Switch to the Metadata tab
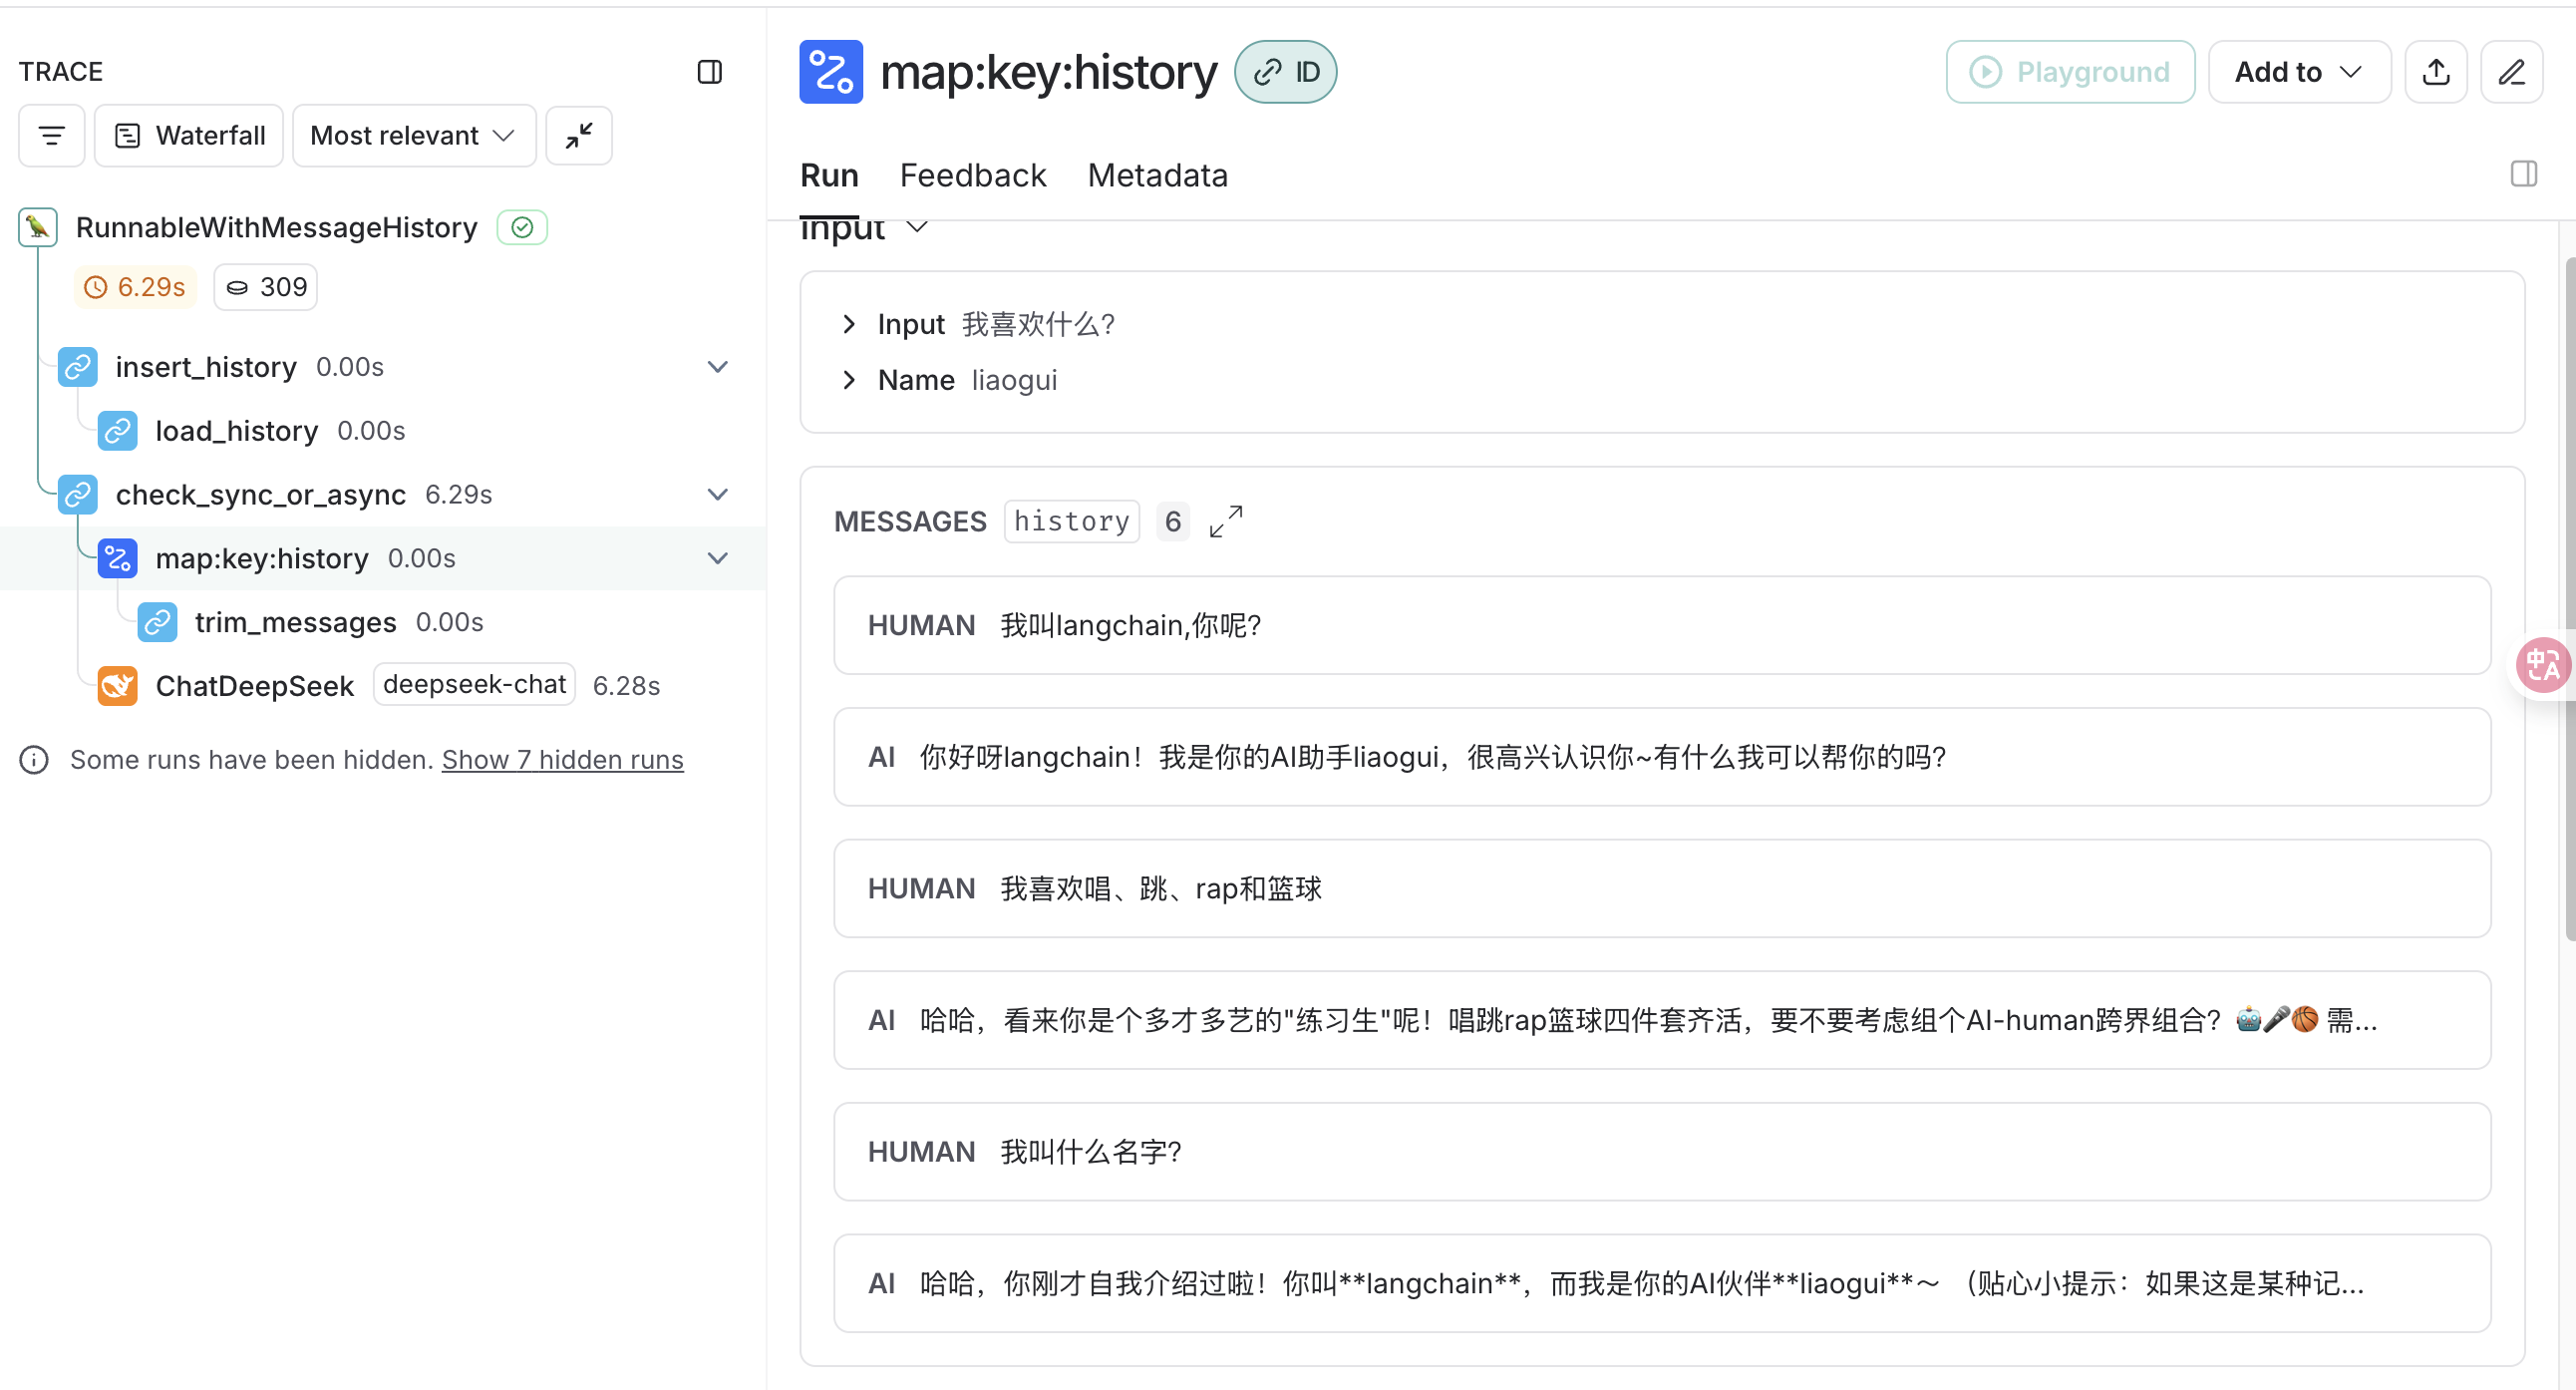2576x1390 pixels. pyautogui.click(x=1157, y=175)
